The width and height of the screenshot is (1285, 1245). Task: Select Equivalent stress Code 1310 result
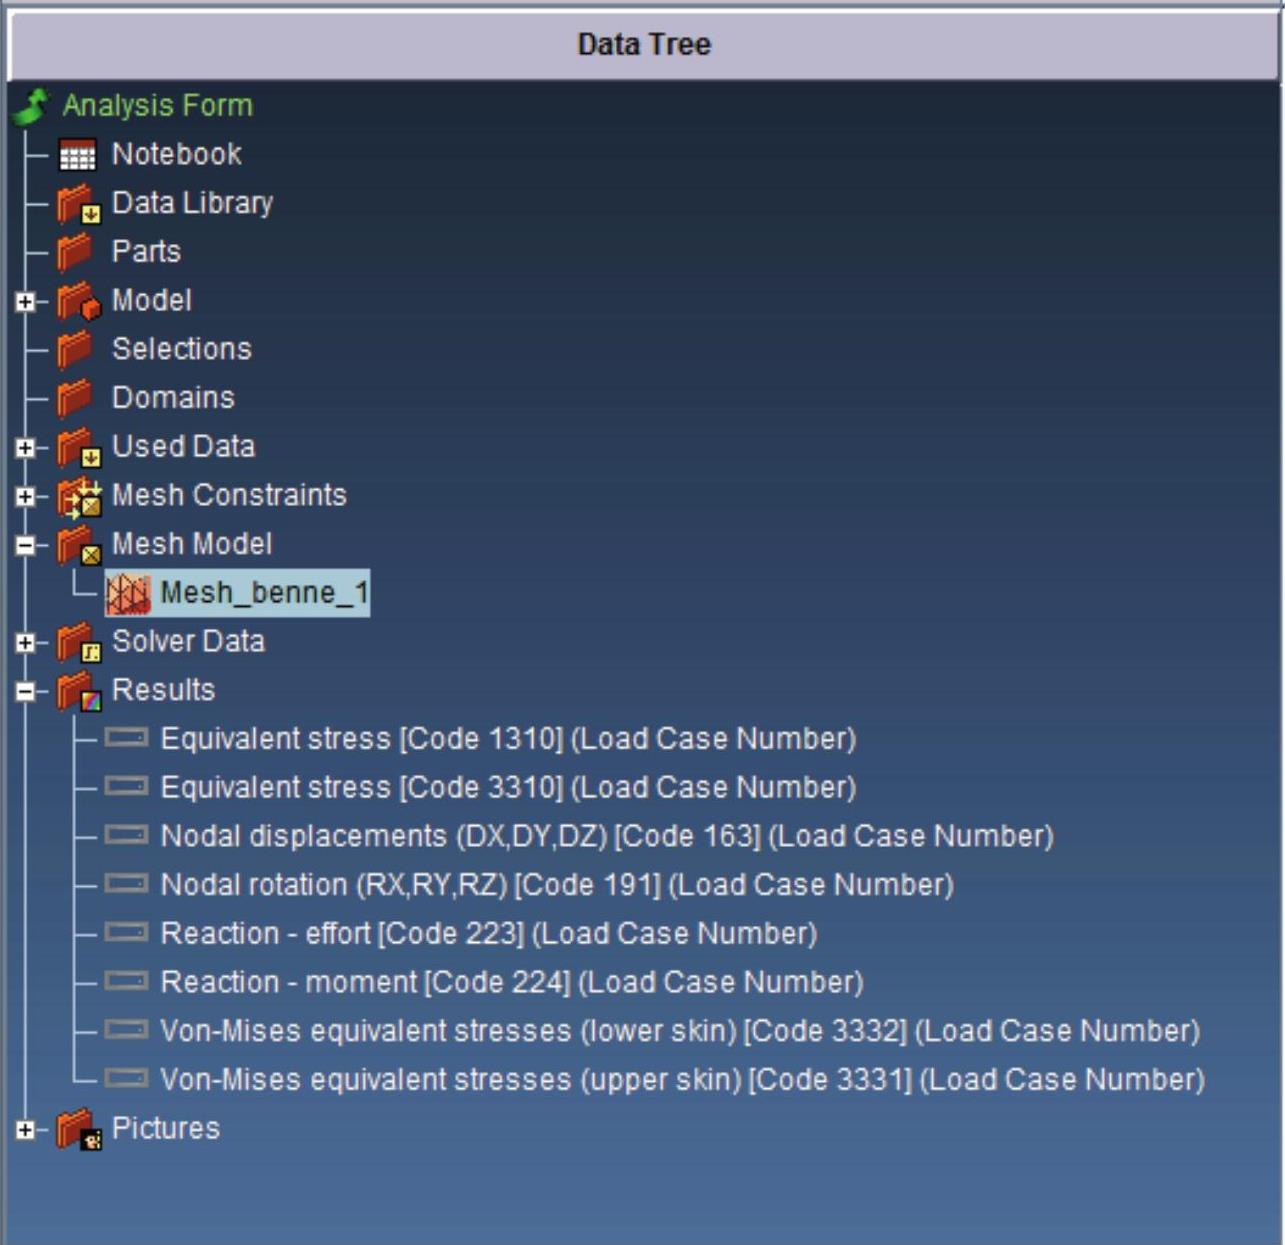[508, 739]
